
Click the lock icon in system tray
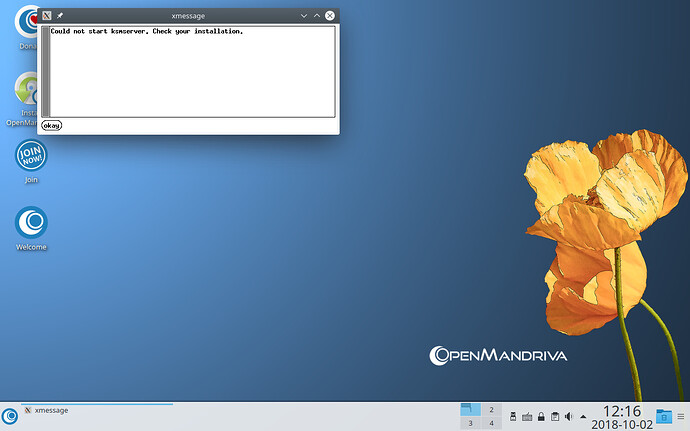tap(541, 416)
